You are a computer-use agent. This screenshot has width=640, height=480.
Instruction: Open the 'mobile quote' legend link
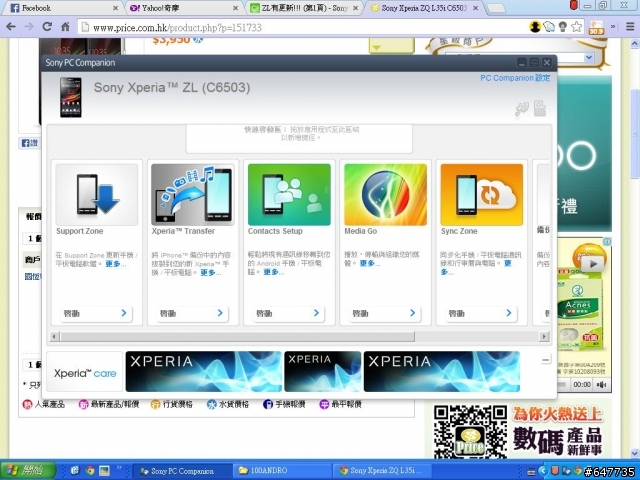point(284,404)
